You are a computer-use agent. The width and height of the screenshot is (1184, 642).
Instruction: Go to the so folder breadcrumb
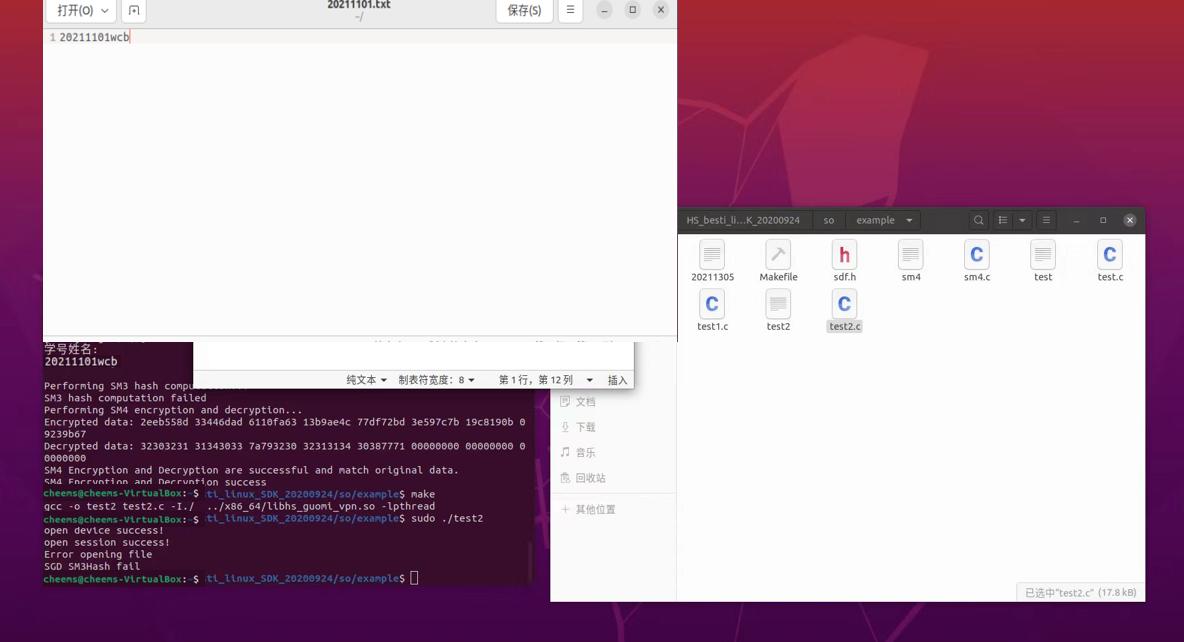pyautogui.click(x=828, y=221)
